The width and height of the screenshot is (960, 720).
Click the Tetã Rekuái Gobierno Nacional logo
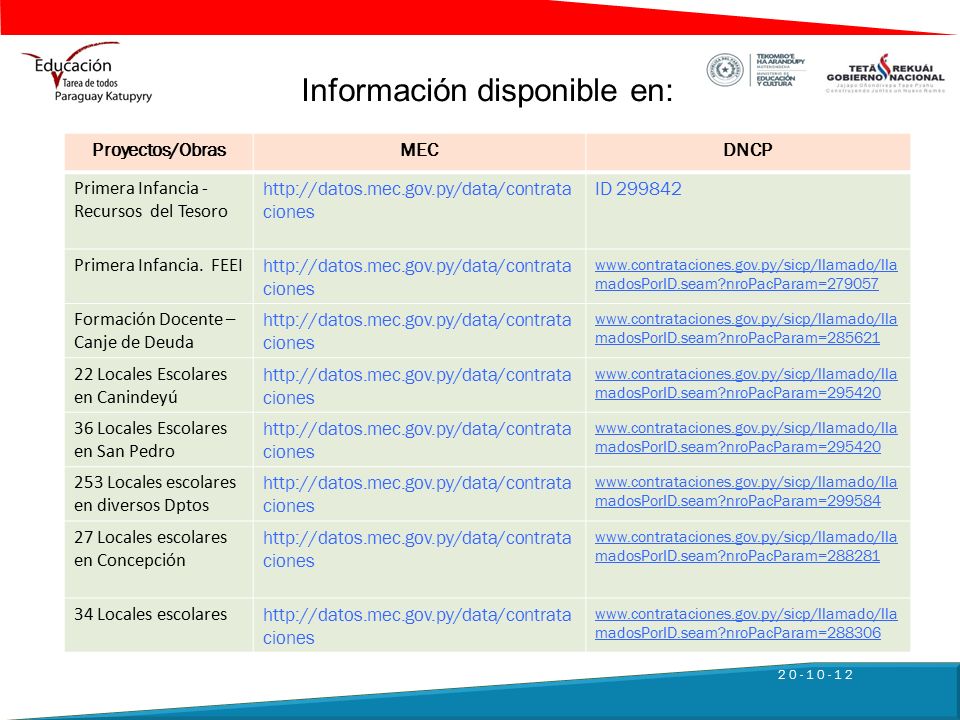tap(885, 73)
